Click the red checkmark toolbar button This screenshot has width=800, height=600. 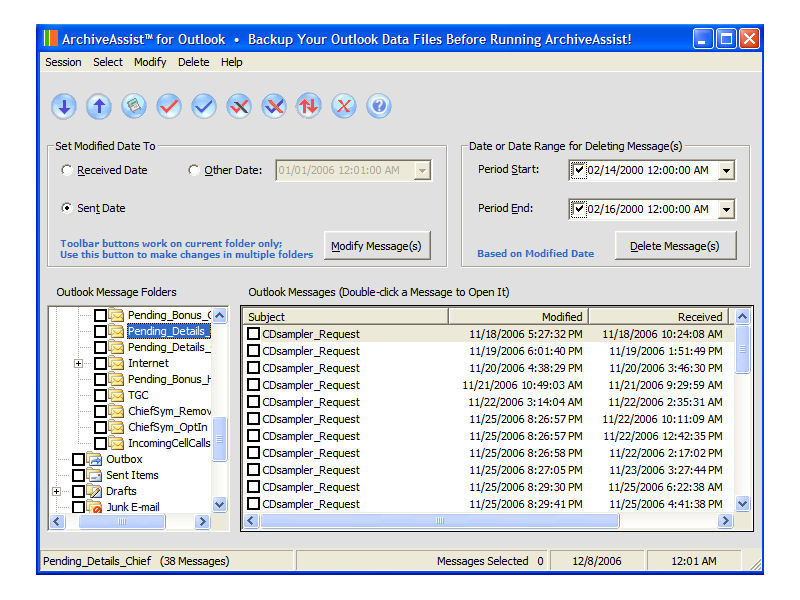click(x=169, y=107)
